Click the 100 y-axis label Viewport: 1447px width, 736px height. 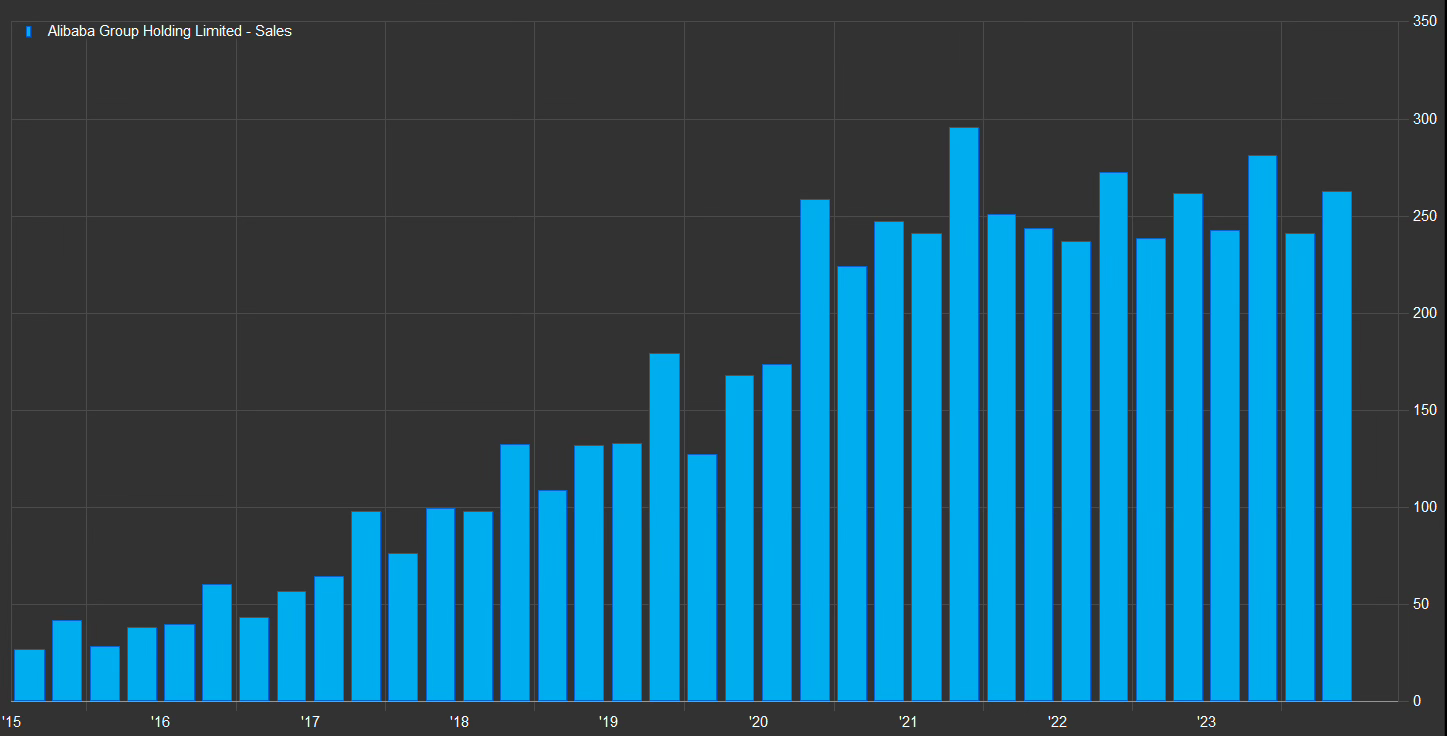[x=1425, y=507]
